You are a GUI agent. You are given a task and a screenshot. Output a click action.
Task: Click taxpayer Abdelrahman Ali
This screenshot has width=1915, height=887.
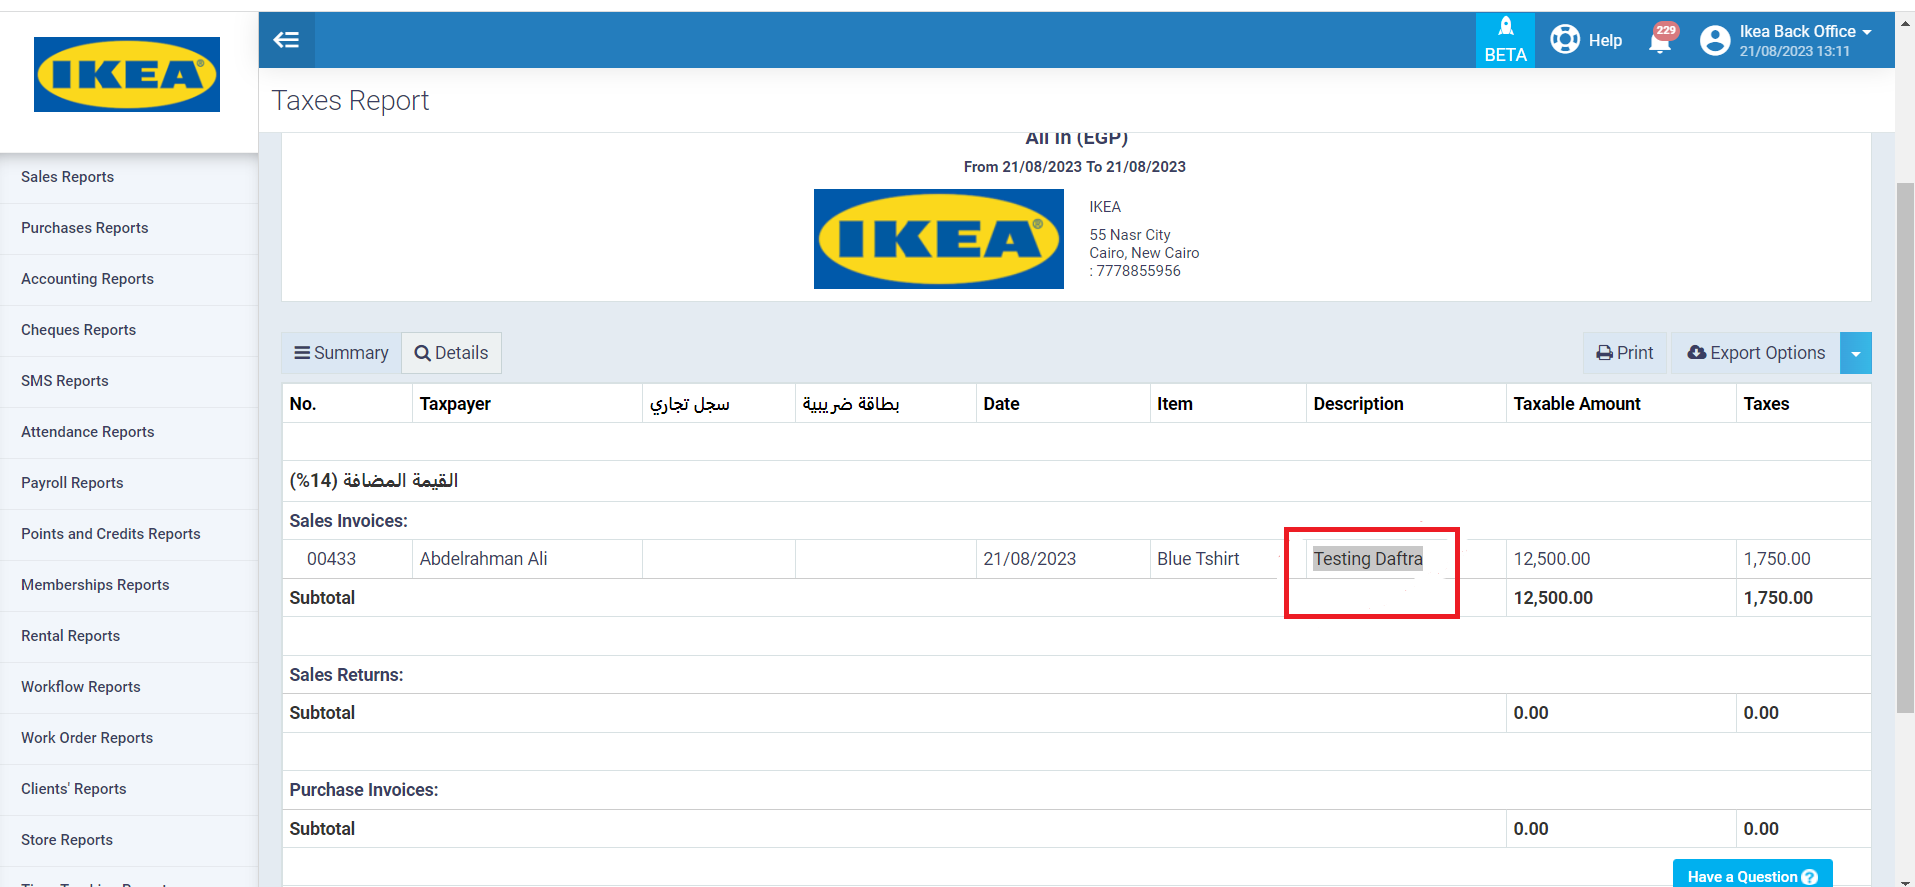click(x=483, y=559)
